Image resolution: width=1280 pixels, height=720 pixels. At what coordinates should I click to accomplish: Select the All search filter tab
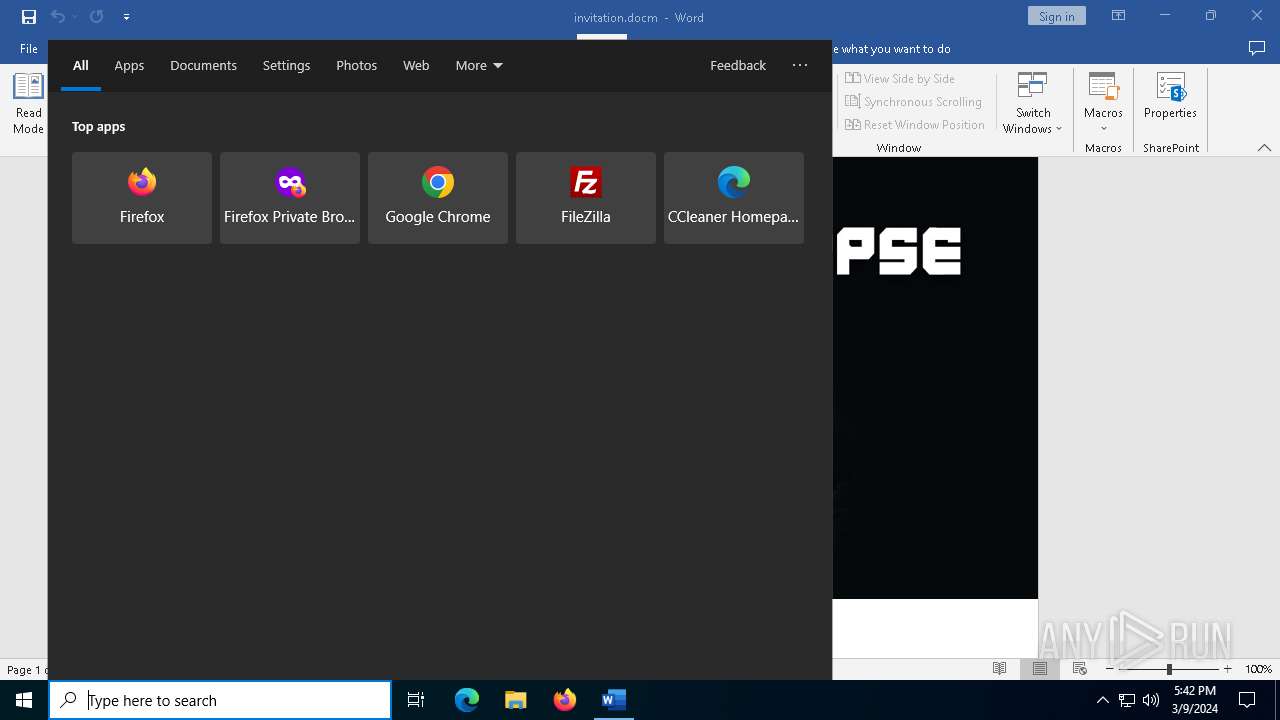(x=81, y=65)
